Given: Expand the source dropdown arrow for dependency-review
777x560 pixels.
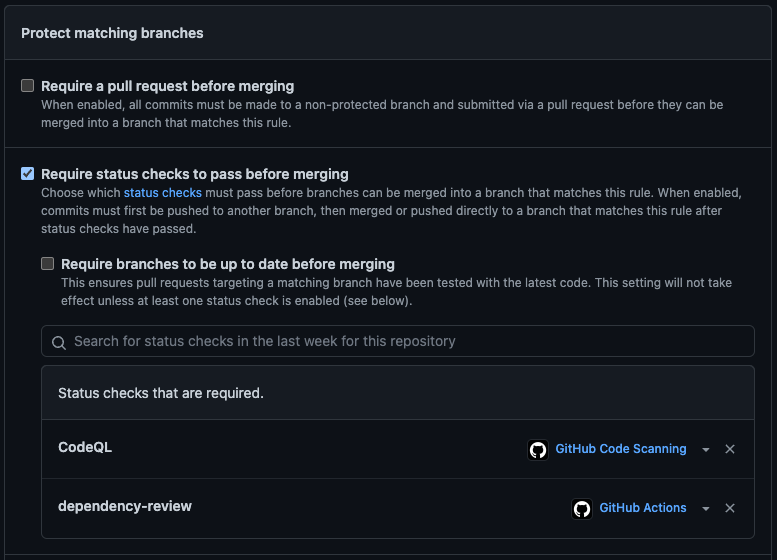Looking at the screenshot, I should (x=706, y=509).
